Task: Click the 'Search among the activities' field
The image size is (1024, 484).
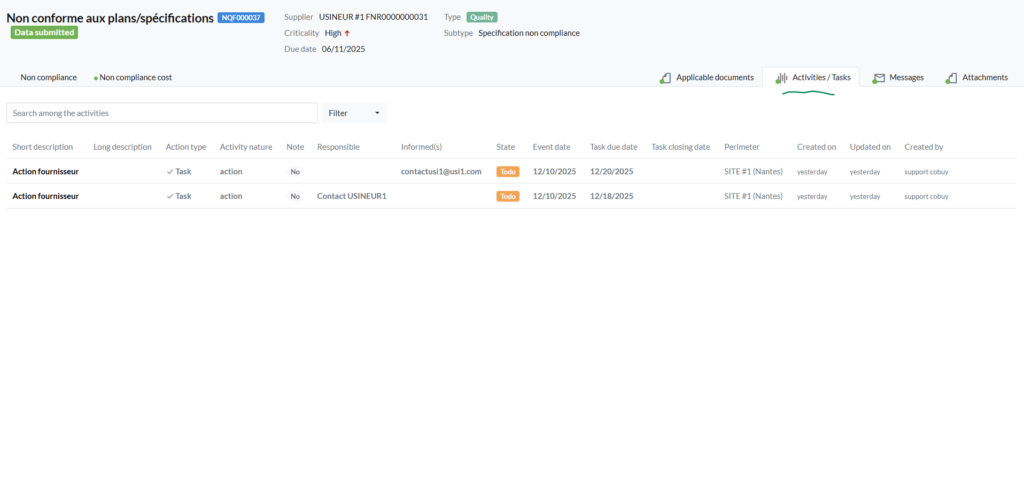Action: pos(162,113)
